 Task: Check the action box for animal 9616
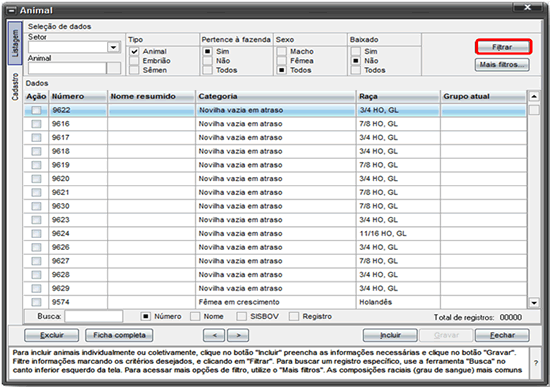pyautogui.click(x=36, y=124)
